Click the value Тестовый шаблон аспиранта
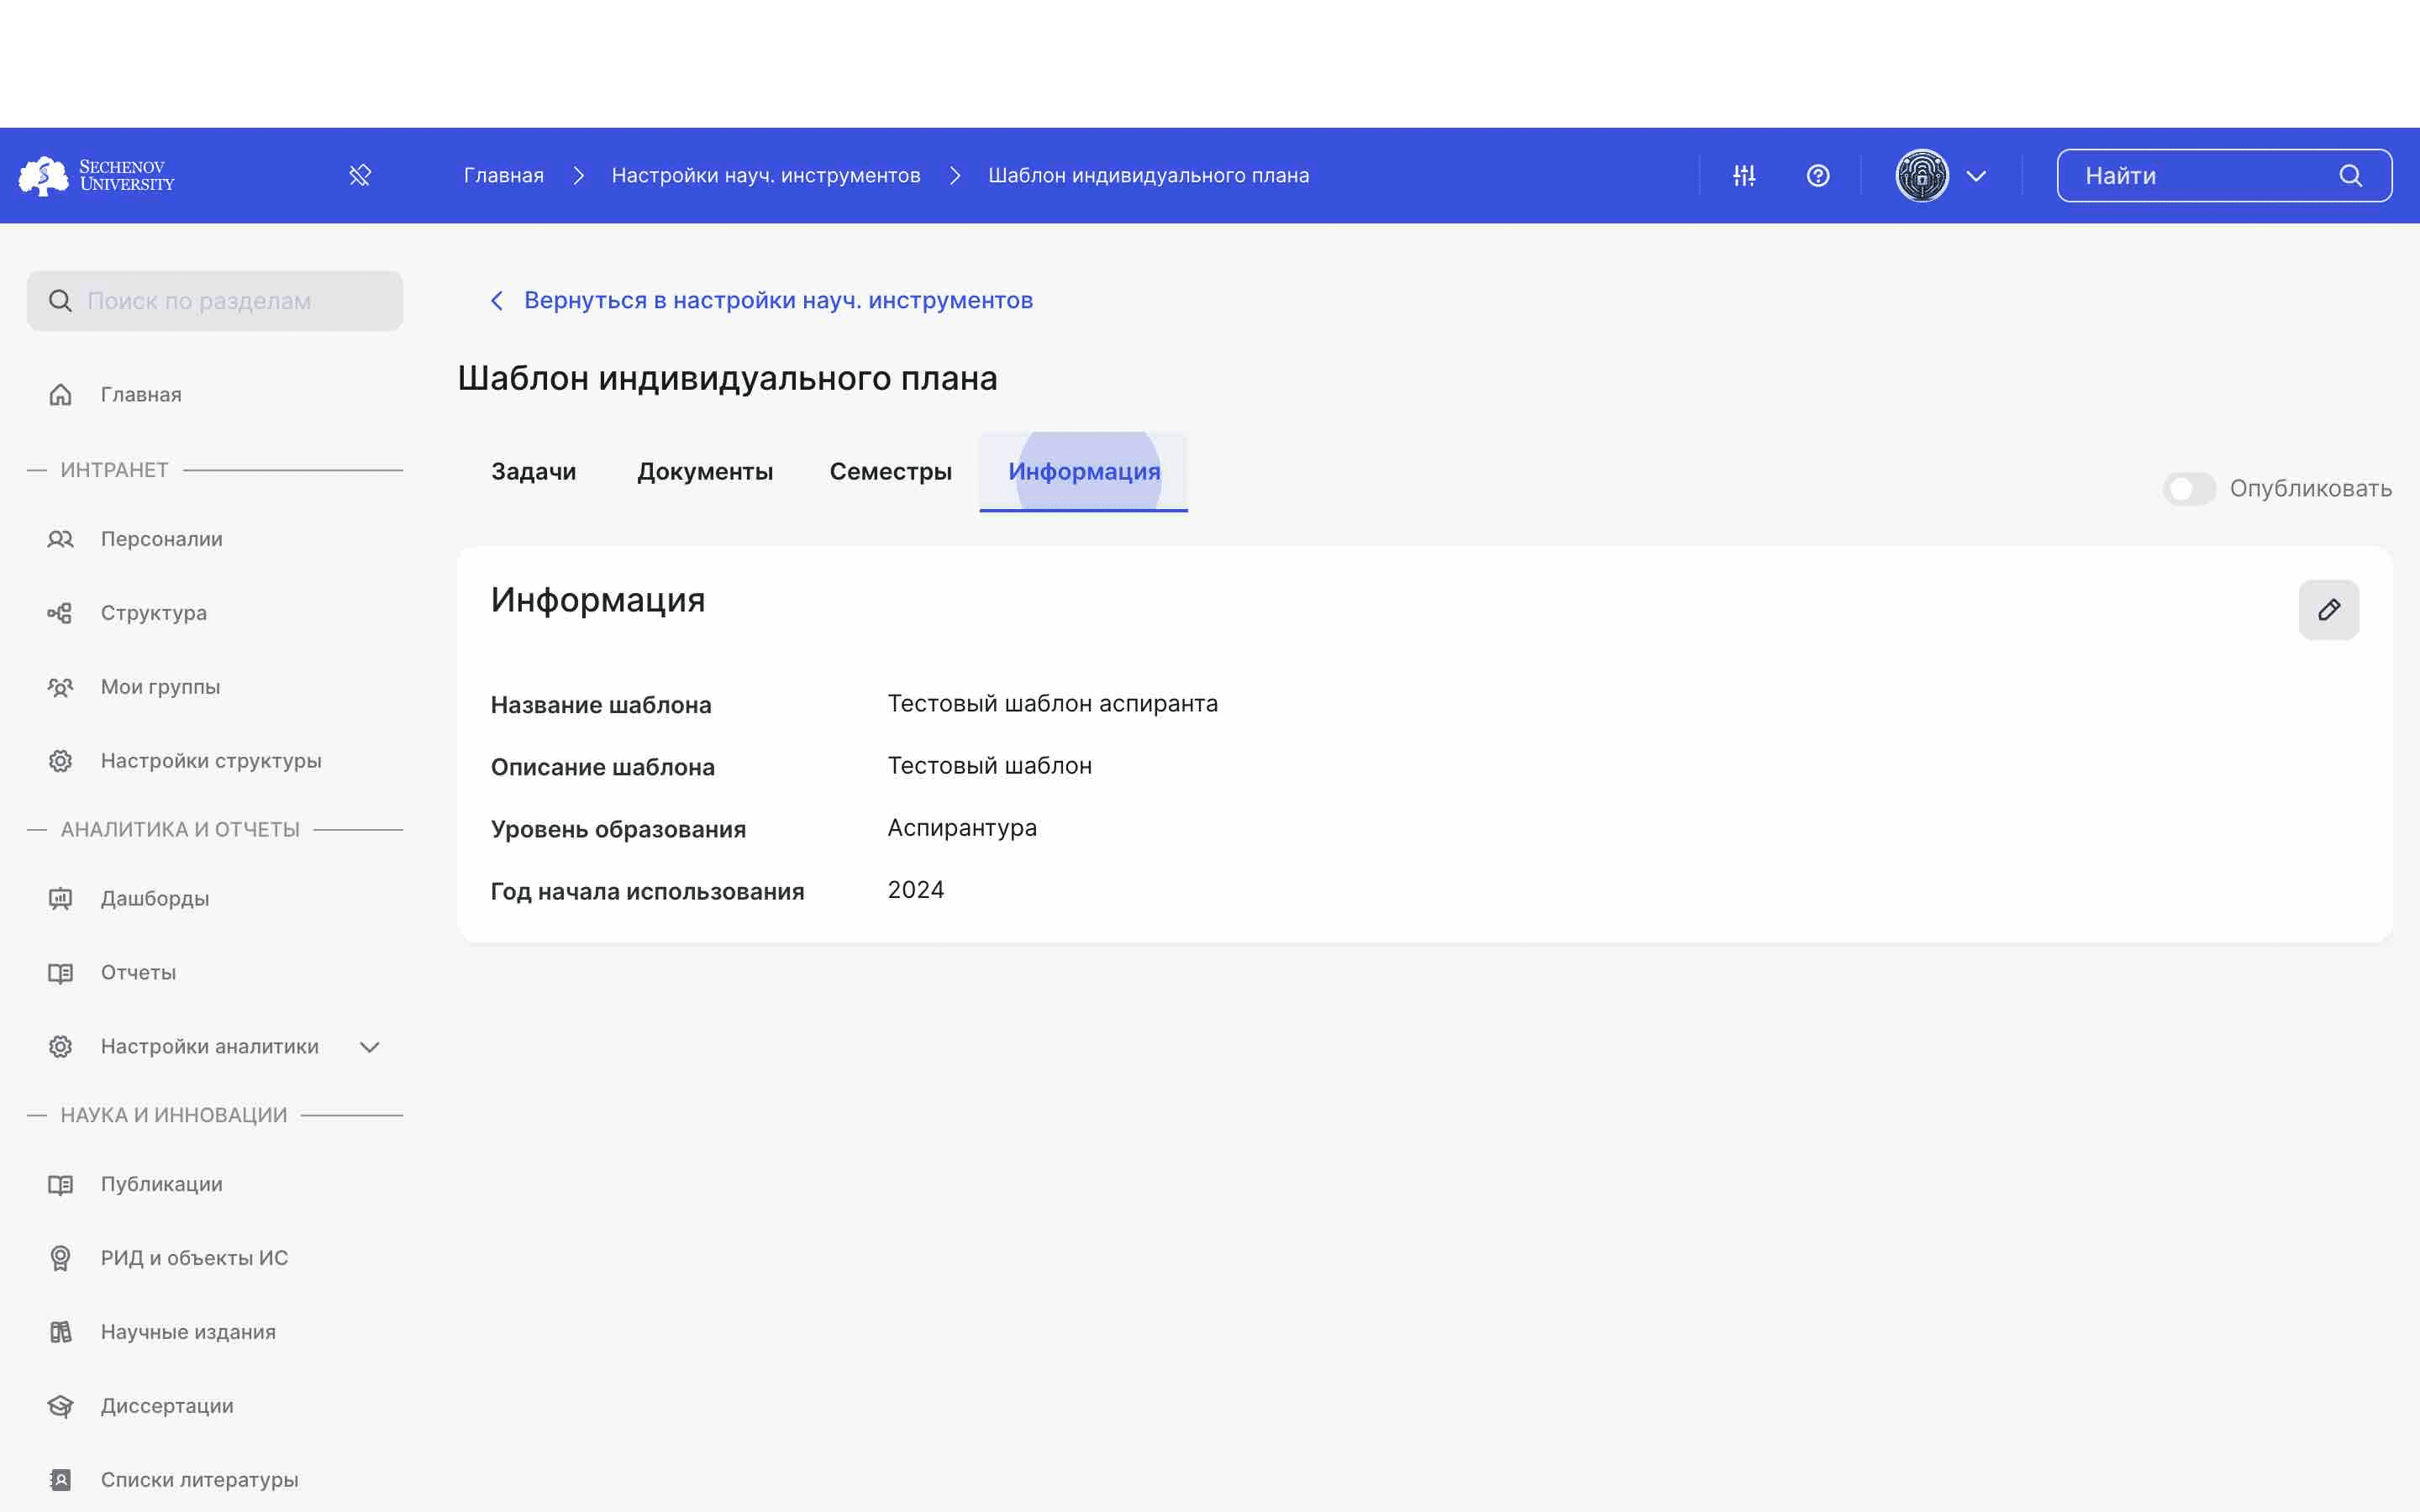 (1053, 704)
